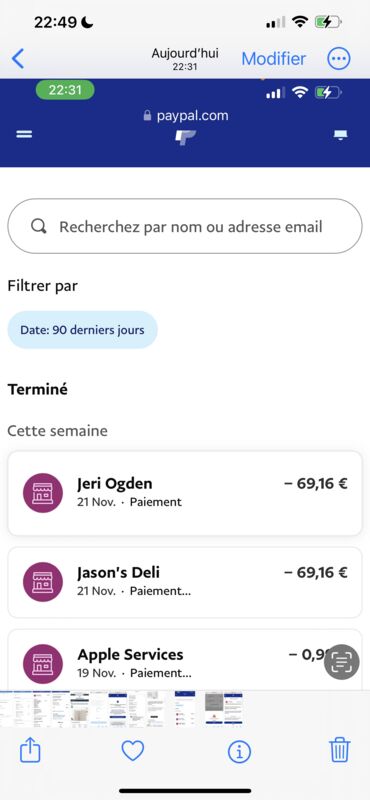Screen dimensions: 370x800
Task: Open the PayPal hamburger menu
Action: tap(24, 134)
